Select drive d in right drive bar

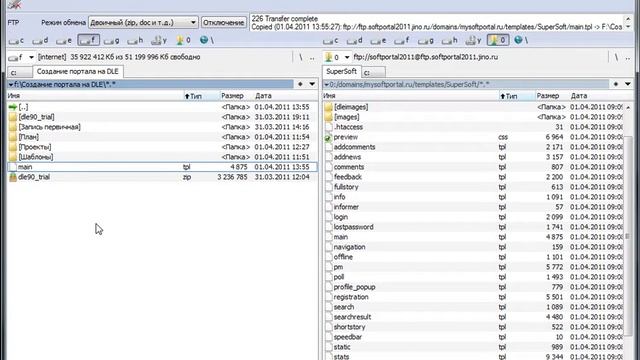click(354, 40)
